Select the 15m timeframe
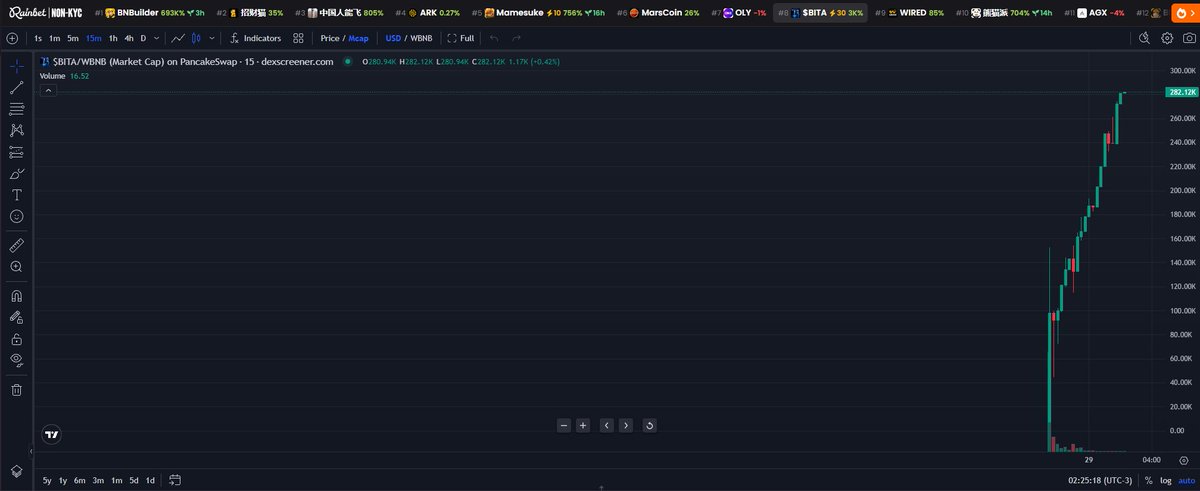This screenshot has height=491, width=1200. click(94, 38)
